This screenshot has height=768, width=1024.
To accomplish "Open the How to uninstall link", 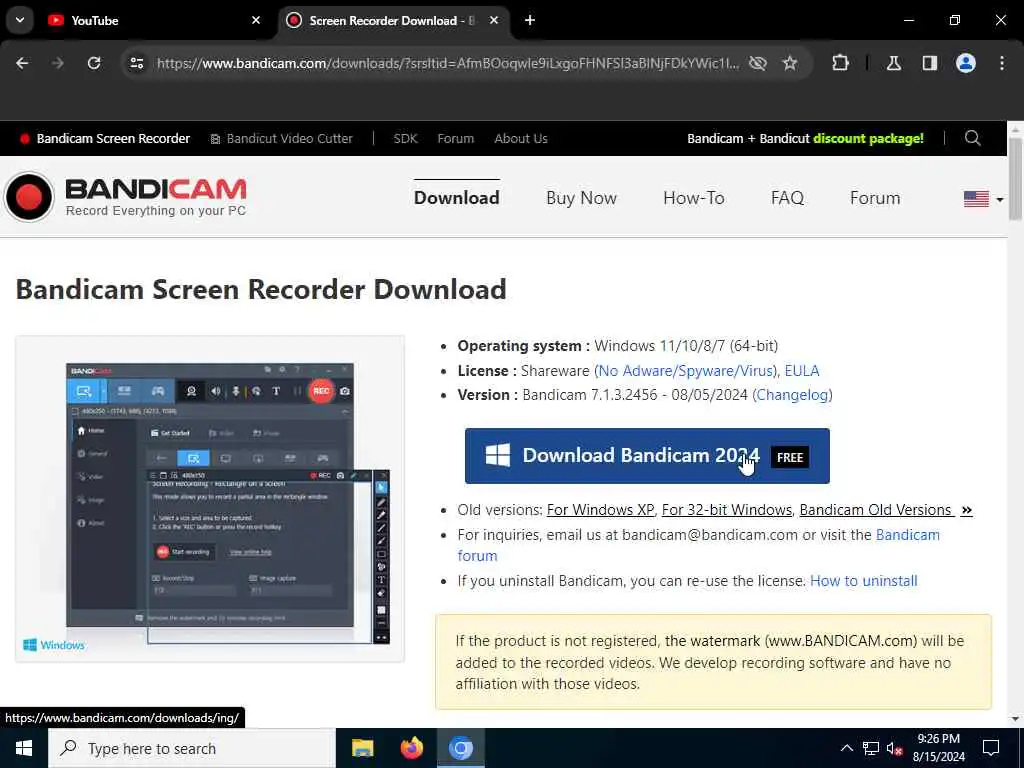I will point(863,581).
